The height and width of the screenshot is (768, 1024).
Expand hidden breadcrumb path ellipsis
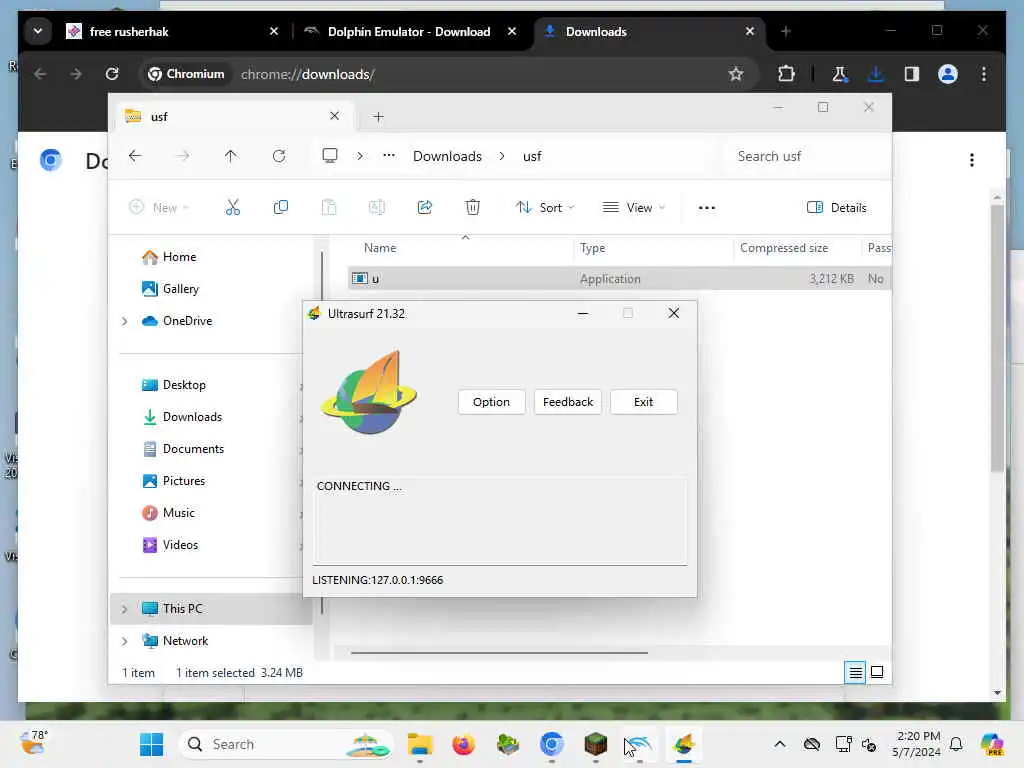(x=389, y=156)
